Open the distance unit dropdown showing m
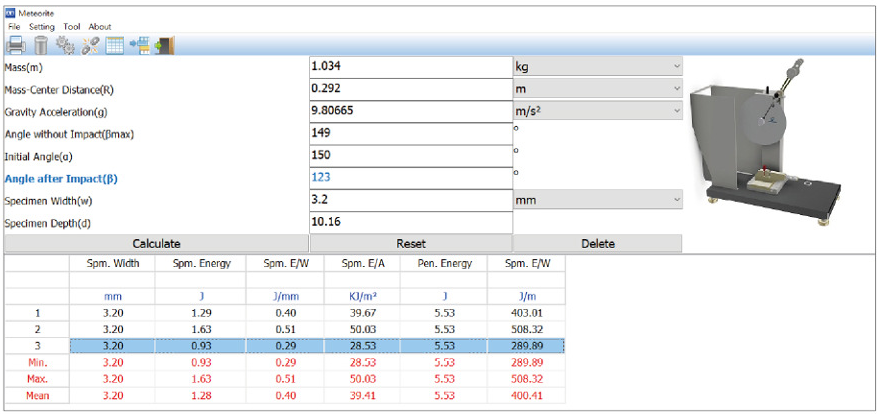Screen dimensions: 881x414 click(x=598, y=89)
